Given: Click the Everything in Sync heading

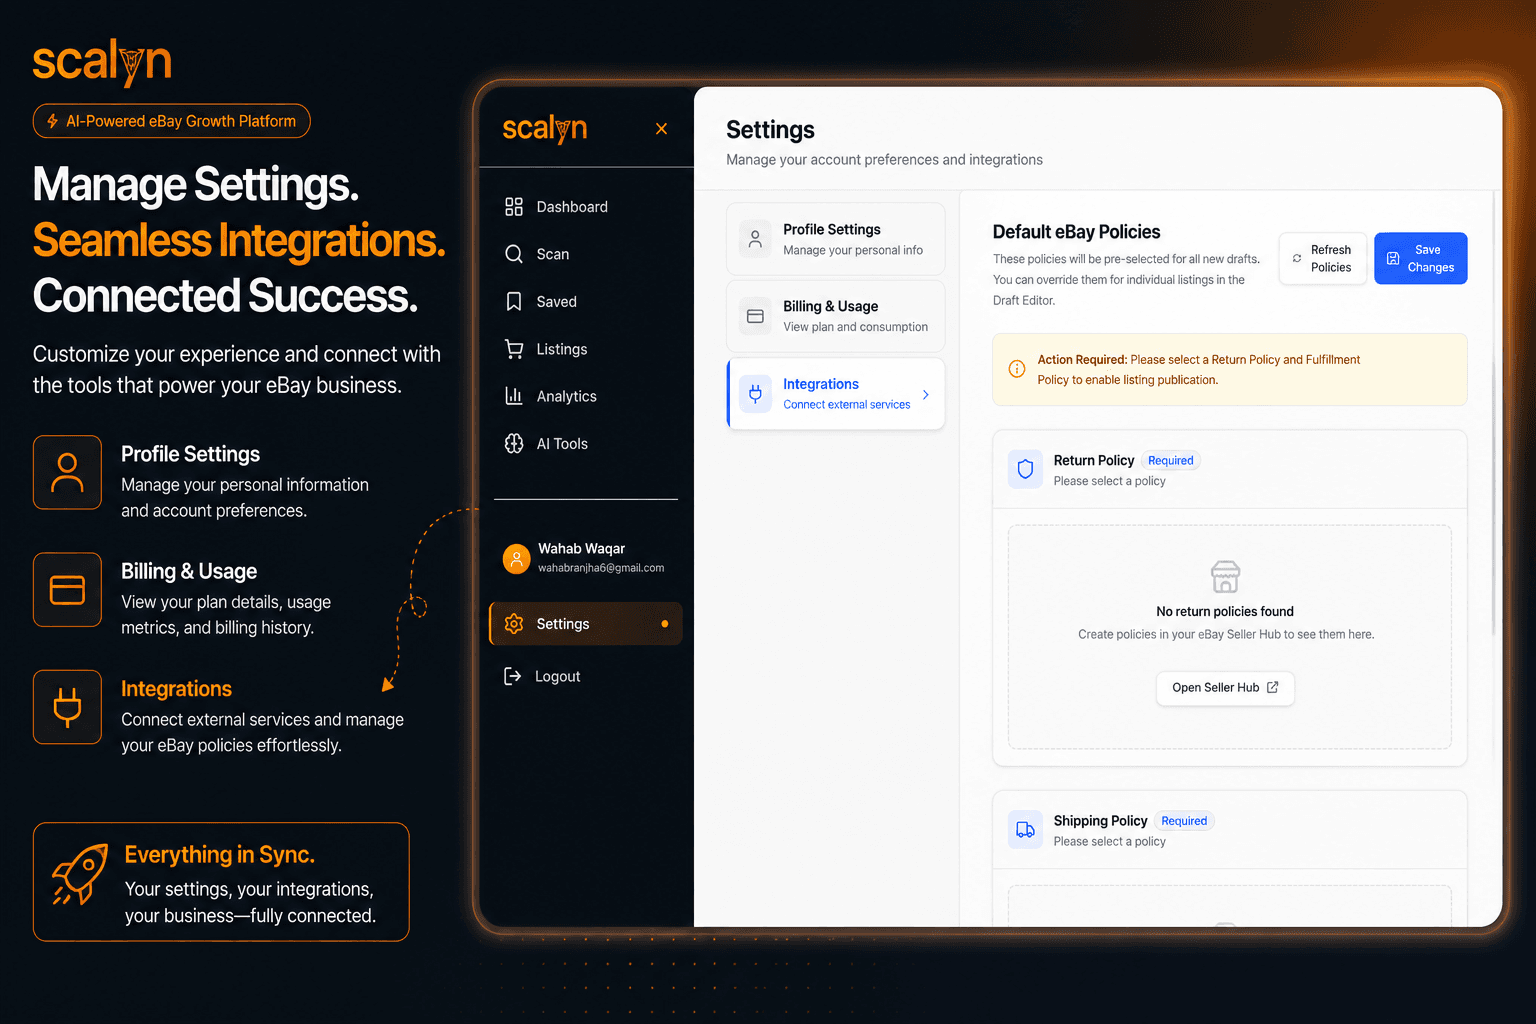Looking at the screenshot, I should [x=220, y=855].
